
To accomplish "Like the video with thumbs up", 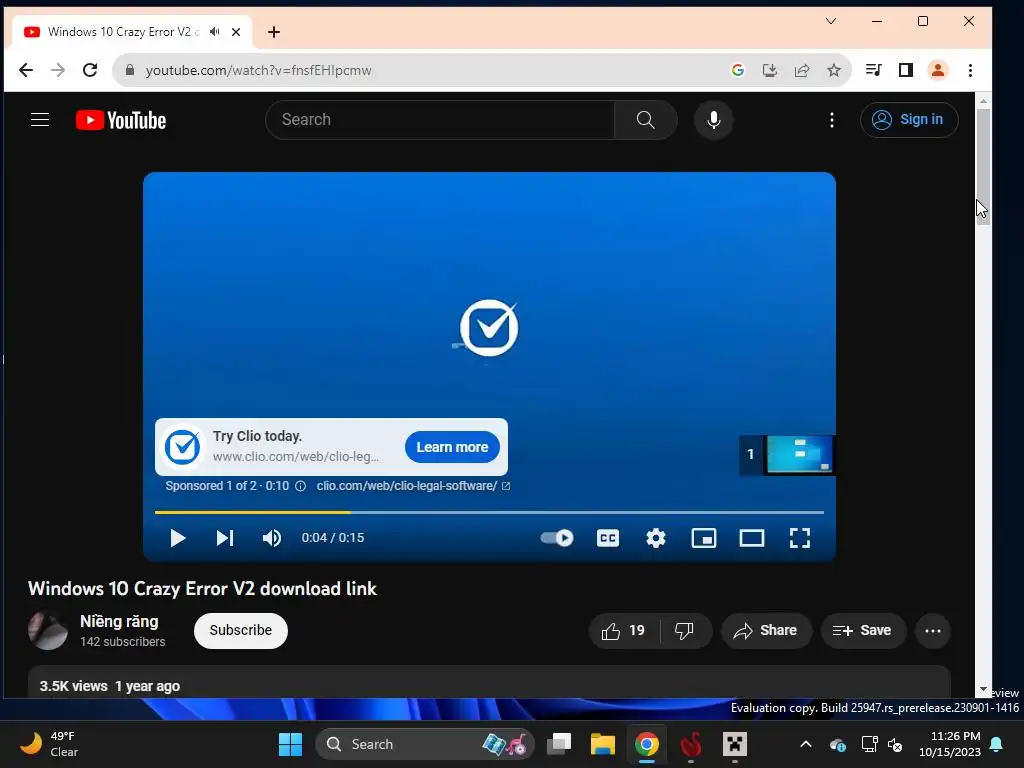I will 624,631.
